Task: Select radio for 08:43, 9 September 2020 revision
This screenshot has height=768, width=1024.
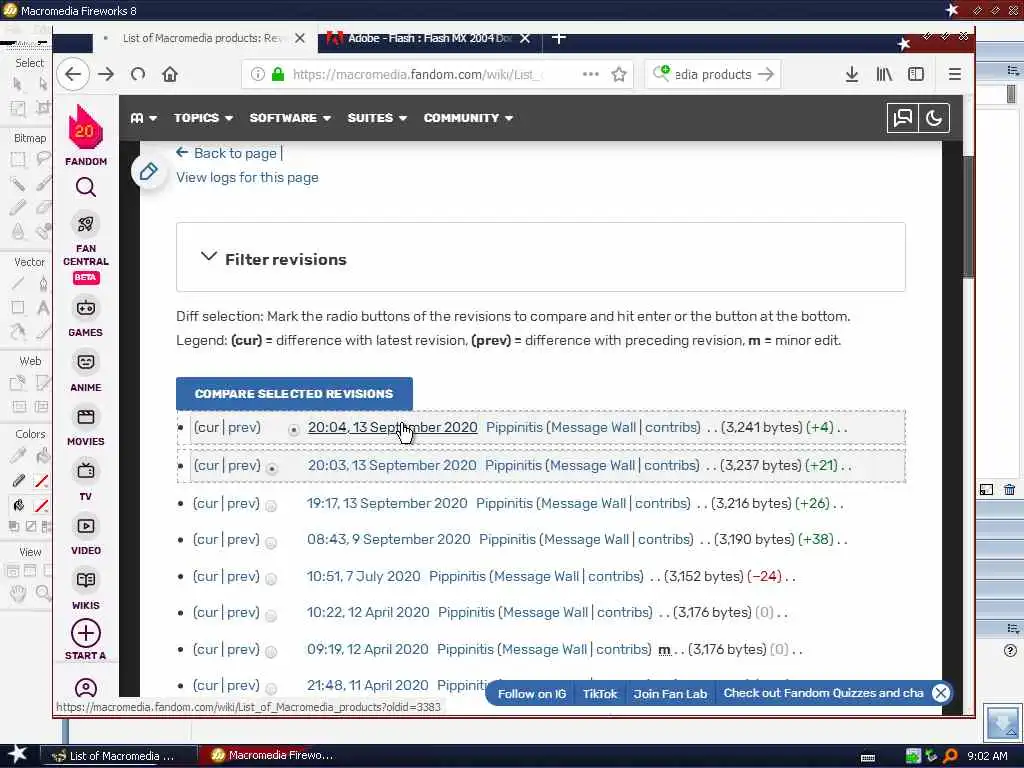Action: click(271, 542)
